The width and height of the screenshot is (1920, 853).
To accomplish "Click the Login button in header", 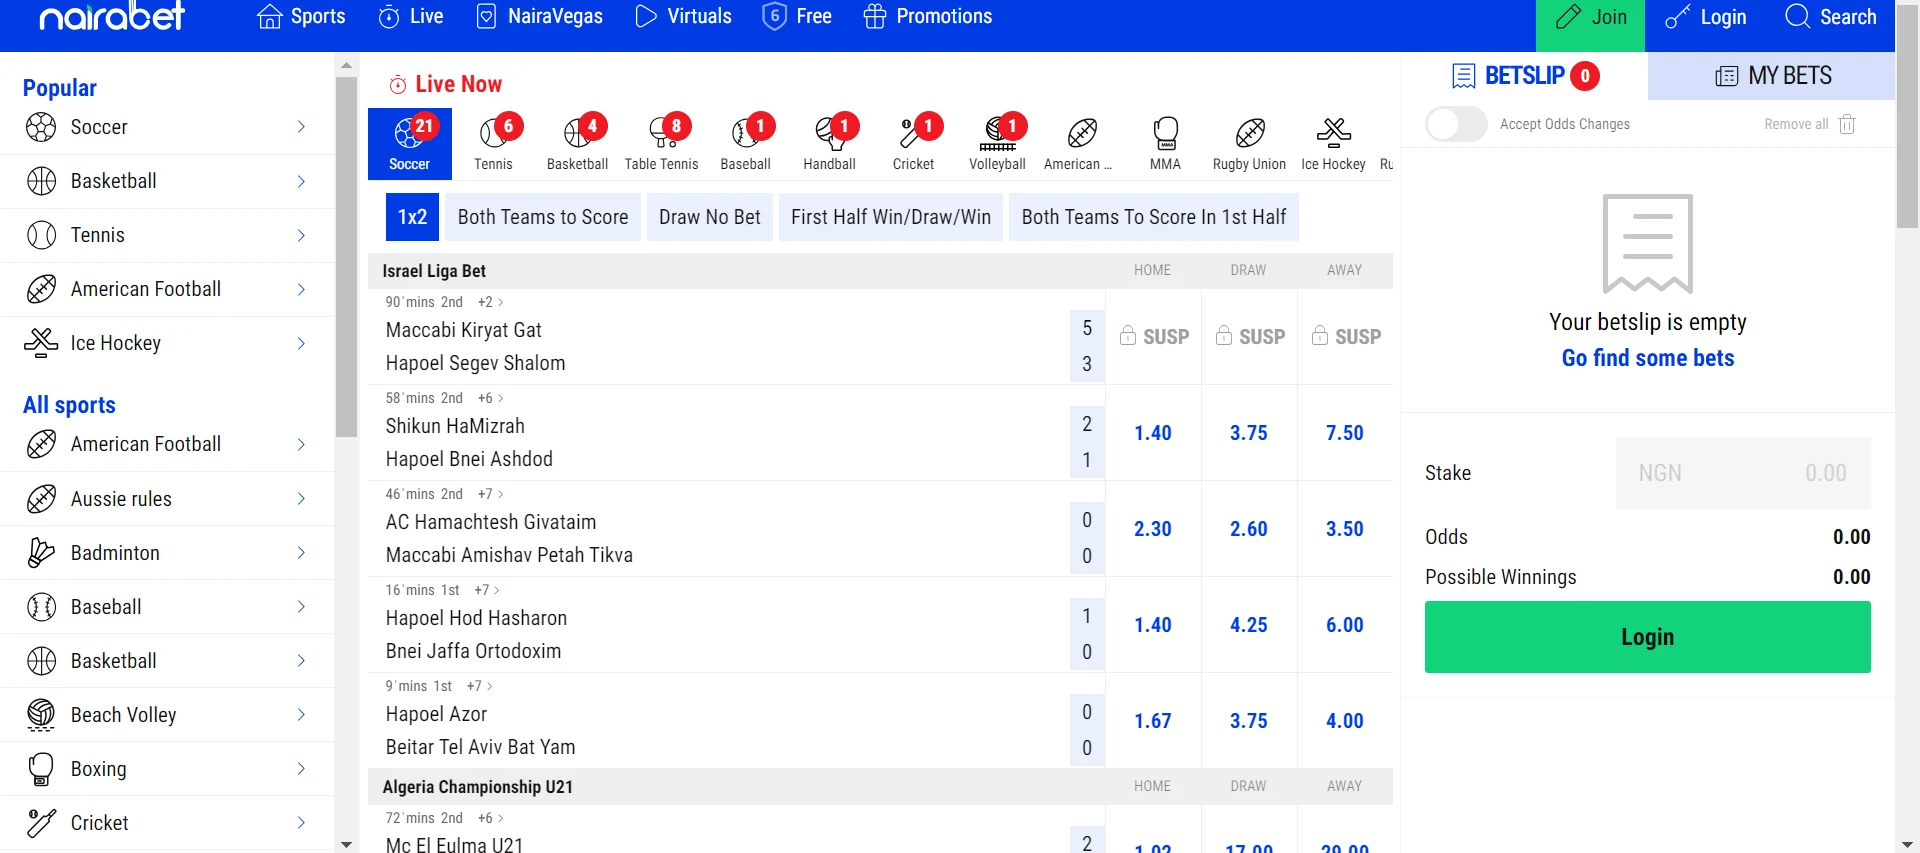I will click(x=1705, y=17).
